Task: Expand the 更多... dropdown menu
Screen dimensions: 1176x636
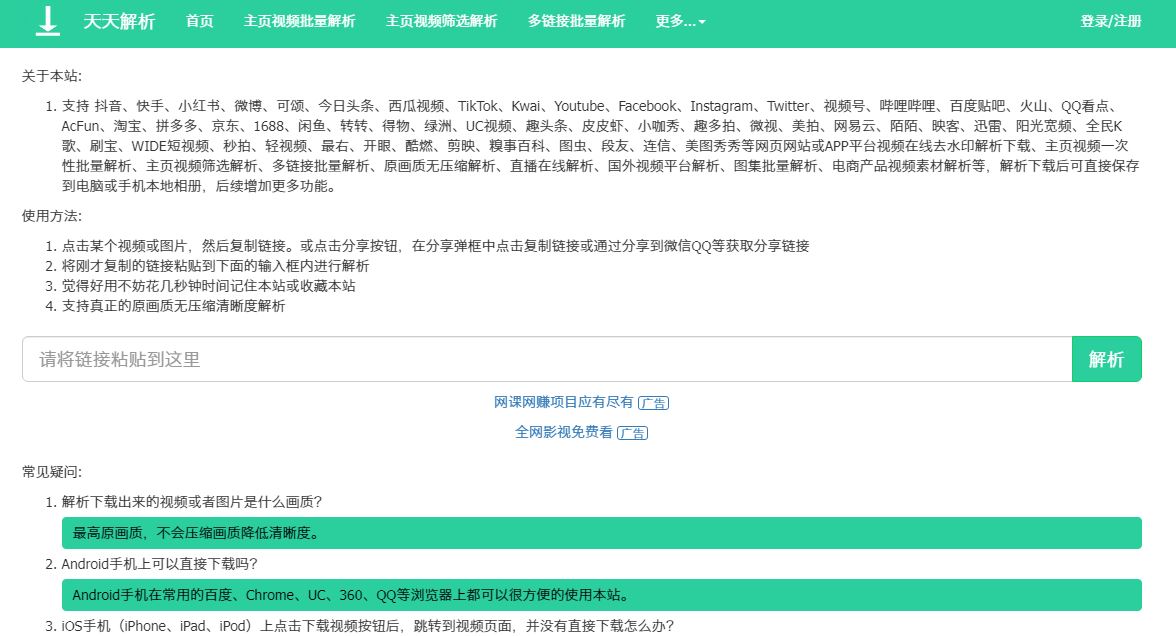Action: click(x=680, y=21)
